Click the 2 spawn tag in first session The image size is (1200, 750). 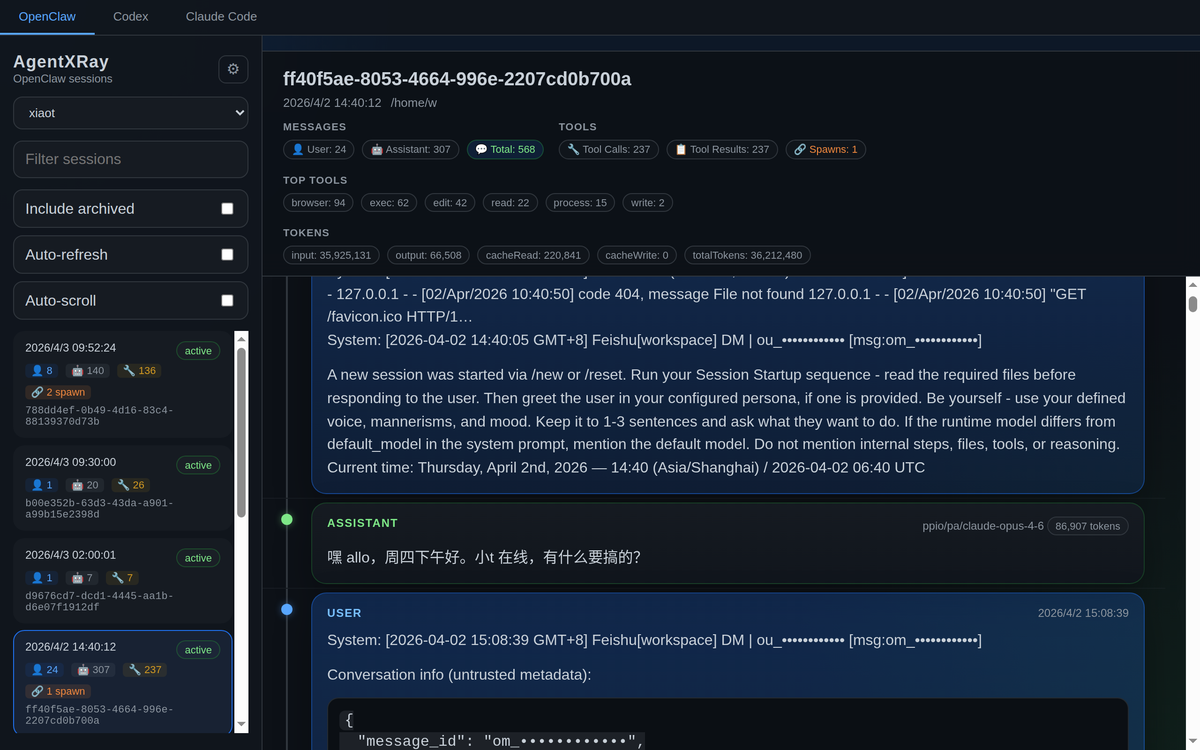[58, 392]
